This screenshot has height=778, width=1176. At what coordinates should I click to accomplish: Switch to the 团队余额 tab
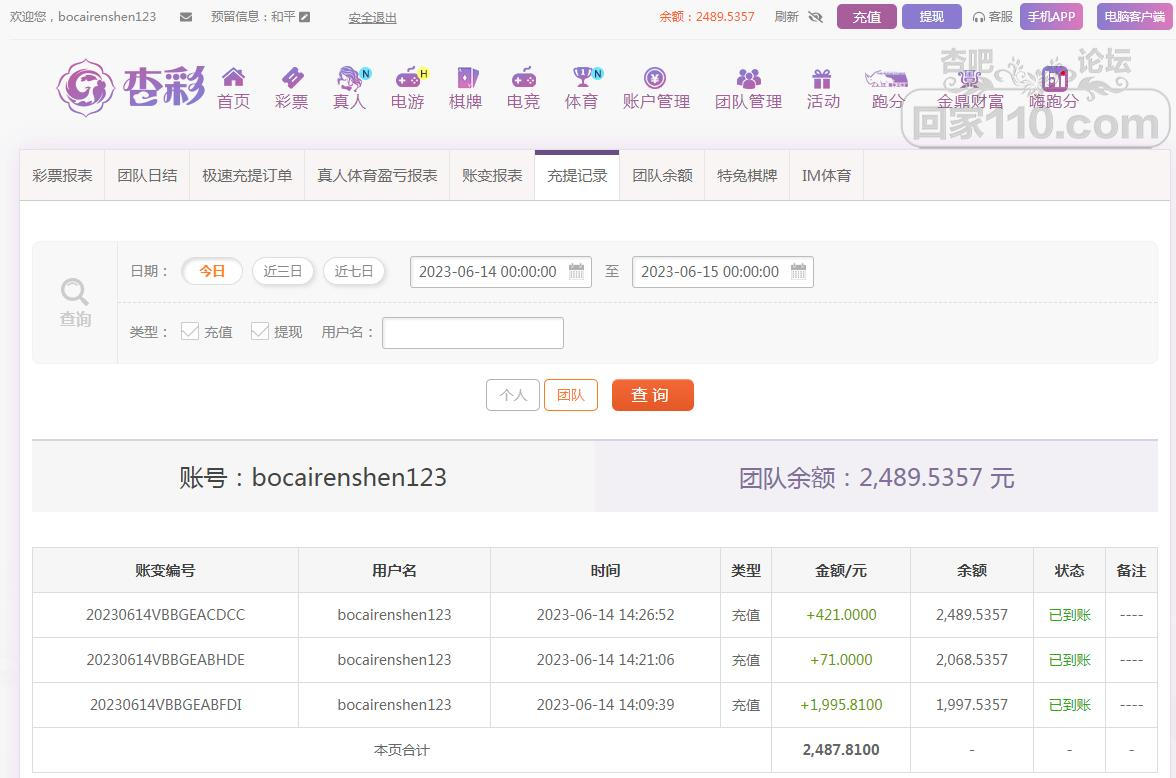pos(662,175)
